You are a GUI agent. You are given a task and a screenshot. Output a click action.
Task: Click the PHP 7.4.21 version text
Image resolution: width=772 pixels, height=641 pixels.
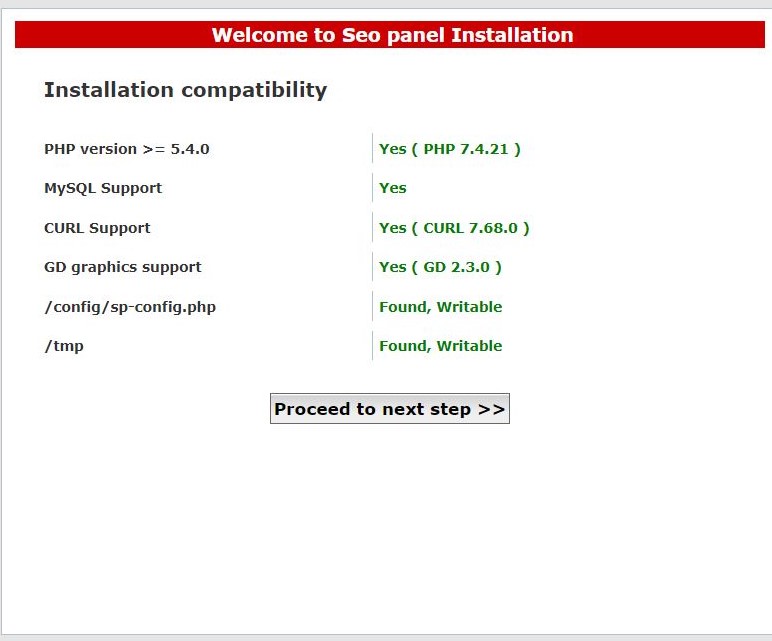click(466, 149)
